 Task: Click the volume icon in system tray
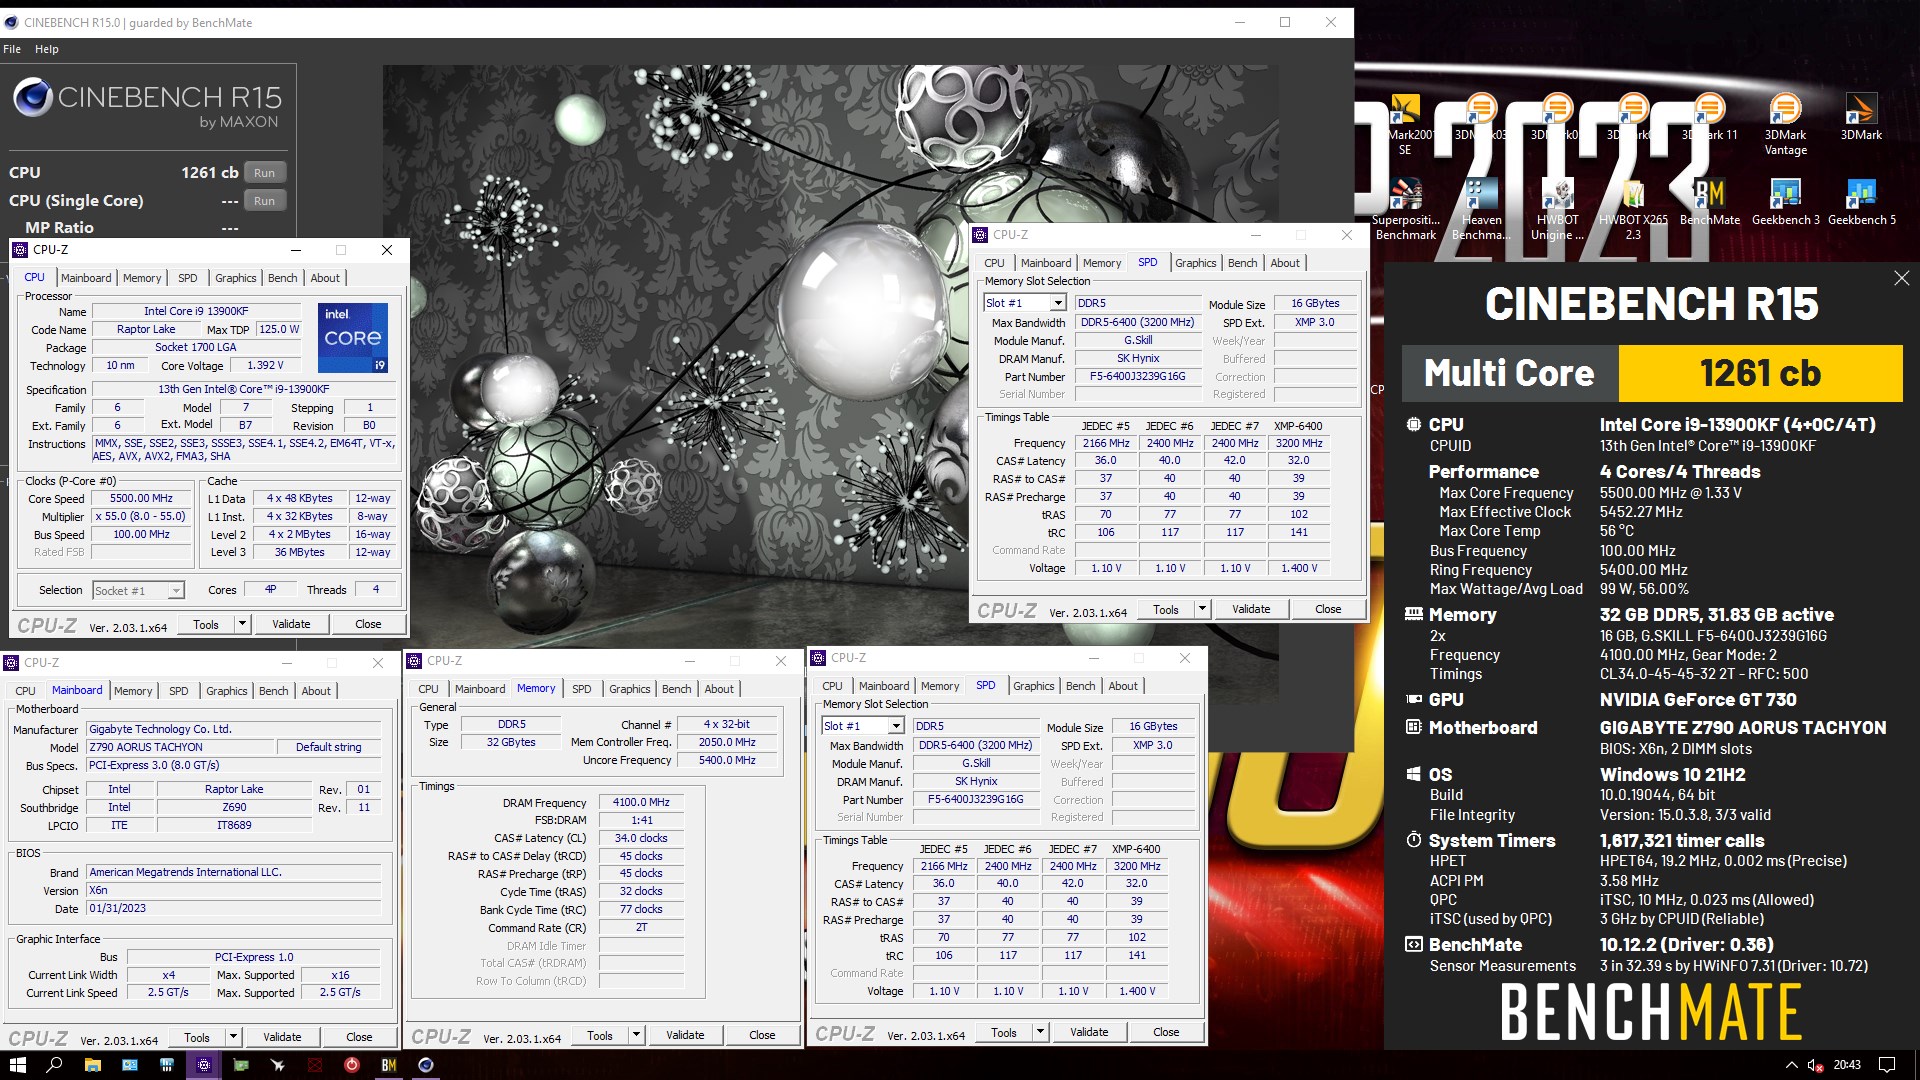pyautogui.click(x=1815, y=1065)
